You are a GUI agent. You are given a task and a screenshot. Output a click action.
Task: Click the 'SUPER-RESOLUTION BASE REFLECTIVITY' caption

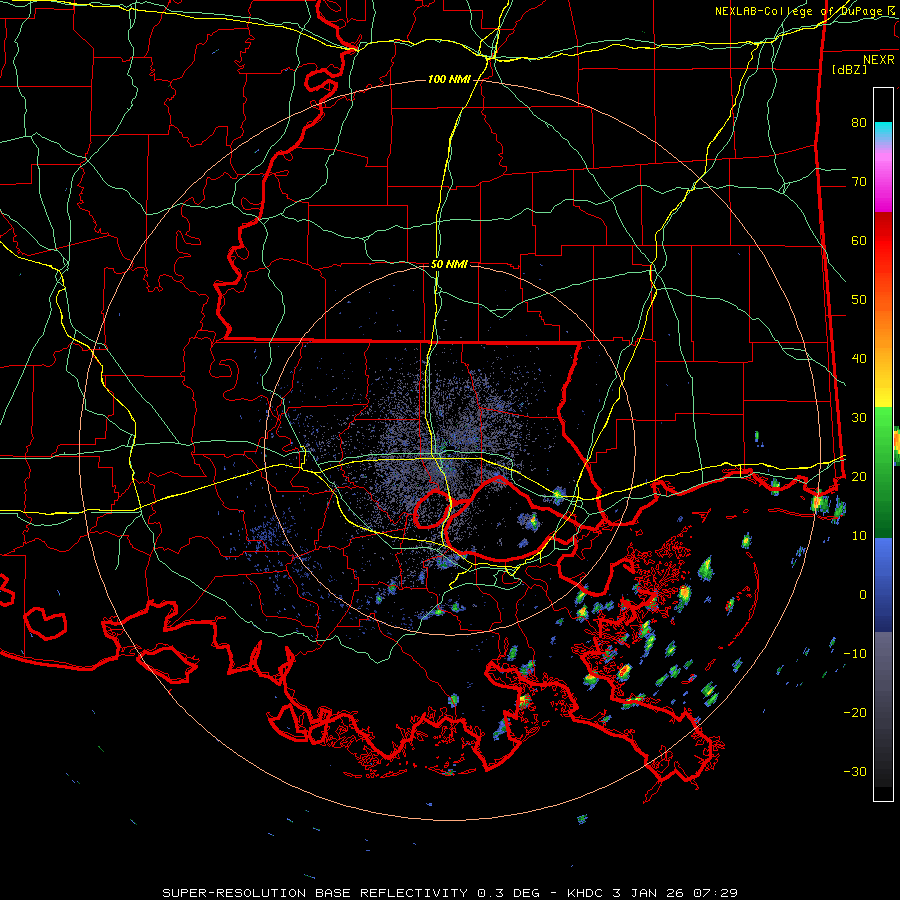click(315, 893)
